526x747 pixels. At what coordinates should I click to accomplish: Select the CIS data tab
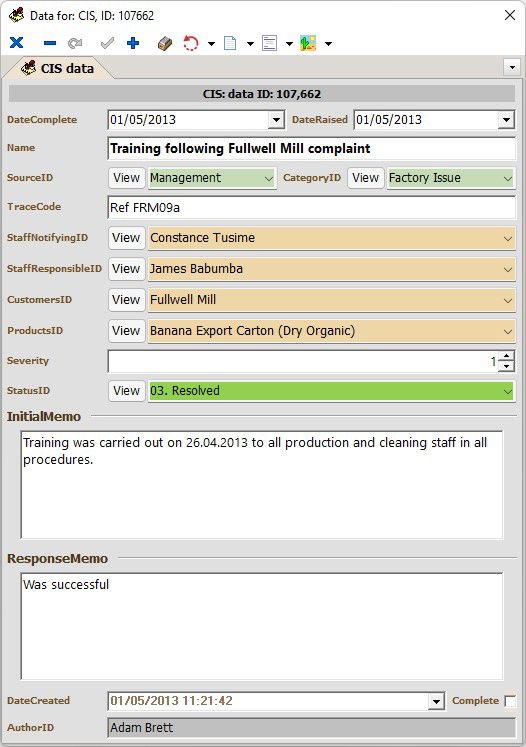coord(58,69)
